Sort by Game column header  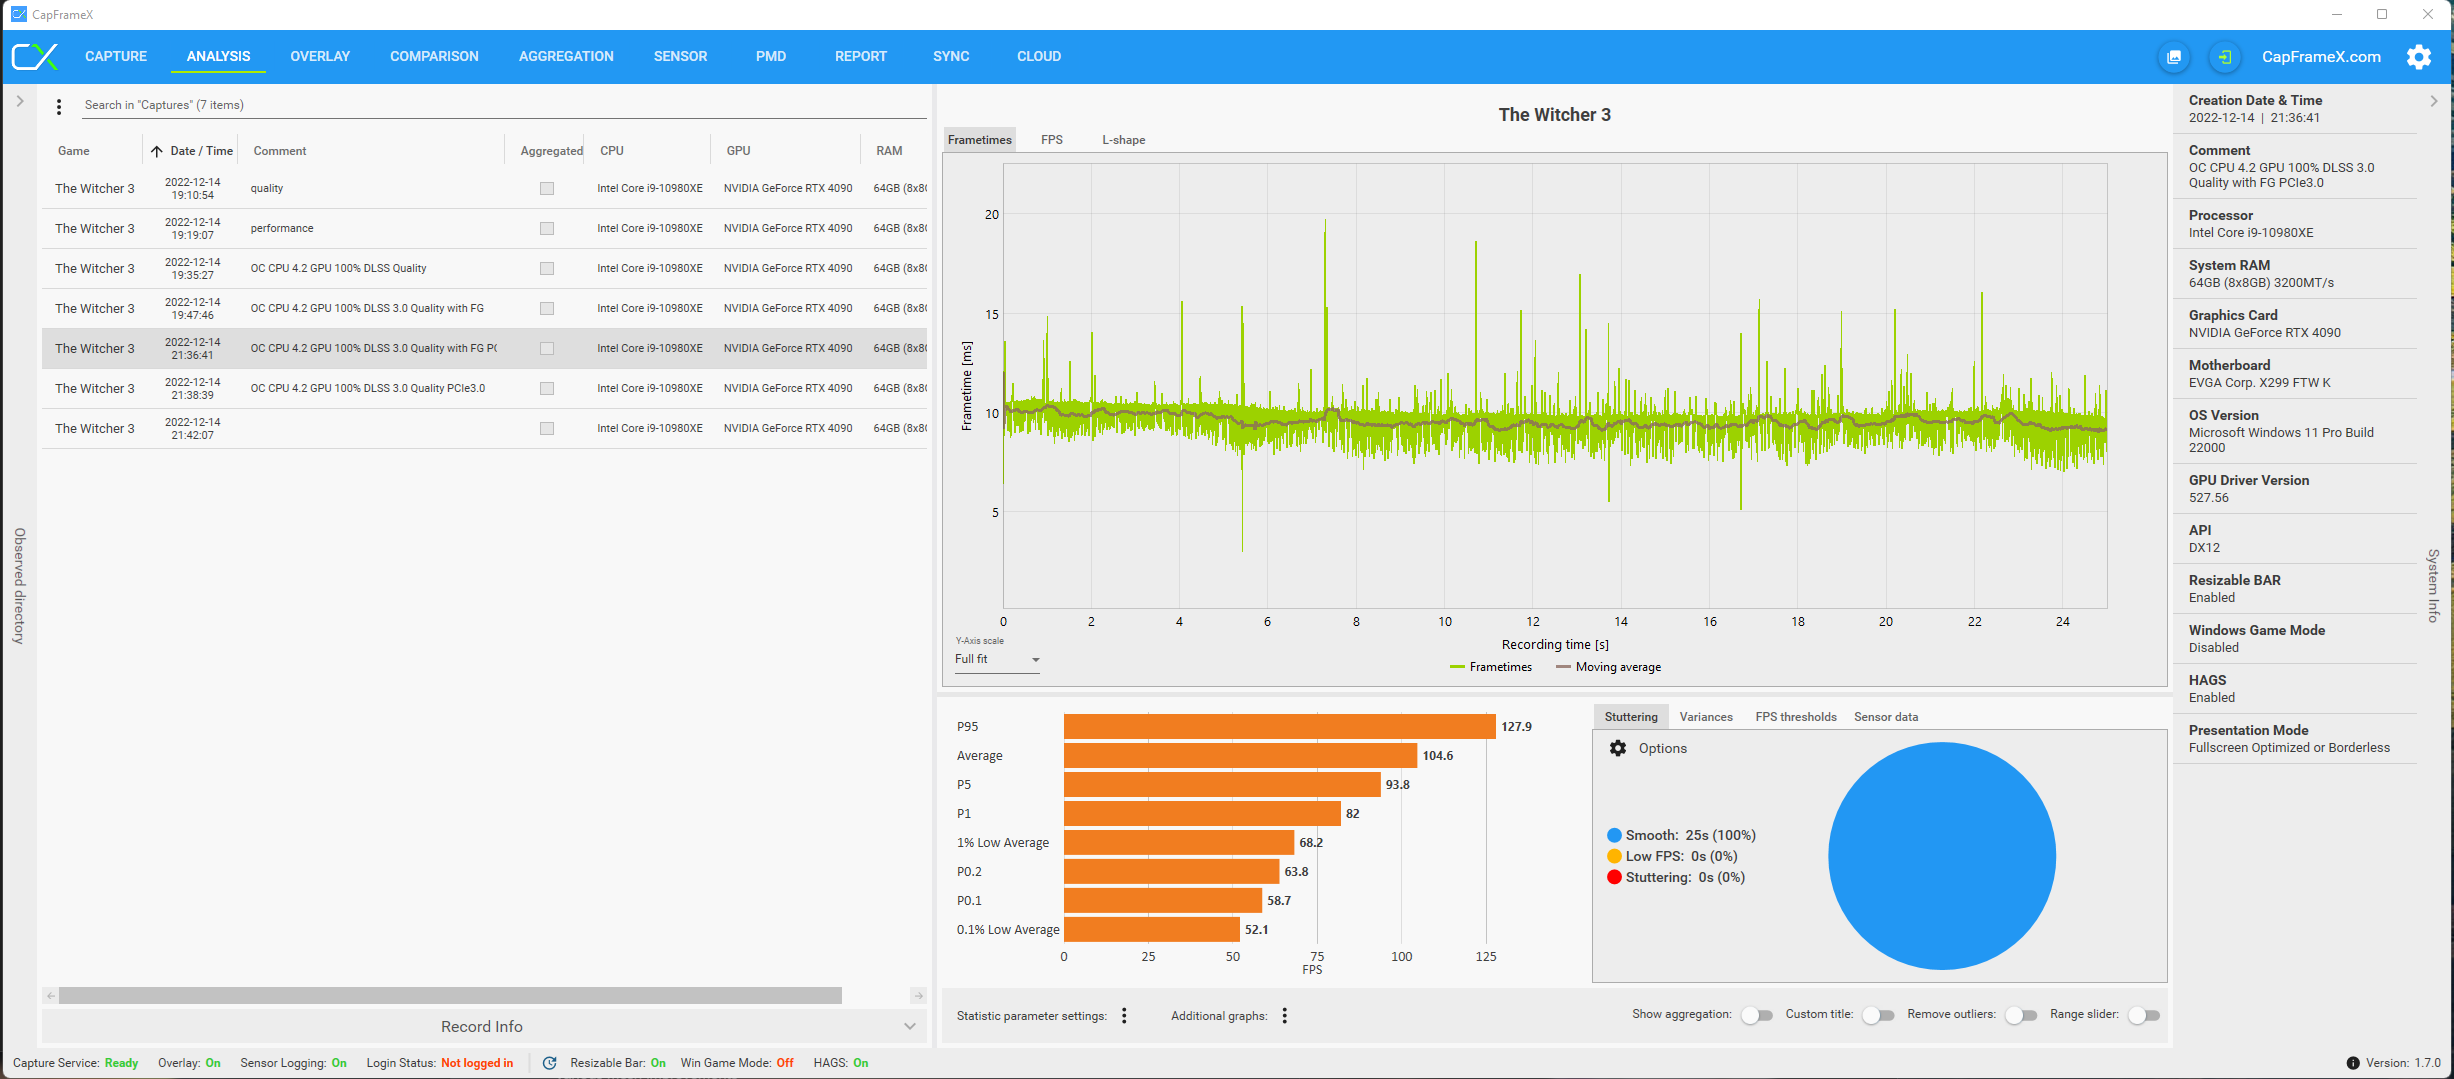[74, 151]
